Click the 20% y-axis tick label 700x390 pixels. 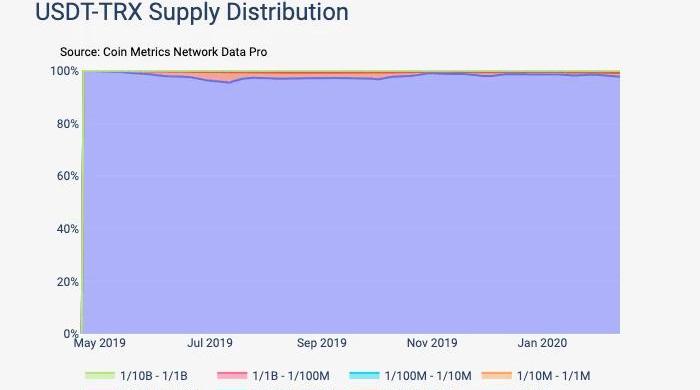click(x=67, y=282)
